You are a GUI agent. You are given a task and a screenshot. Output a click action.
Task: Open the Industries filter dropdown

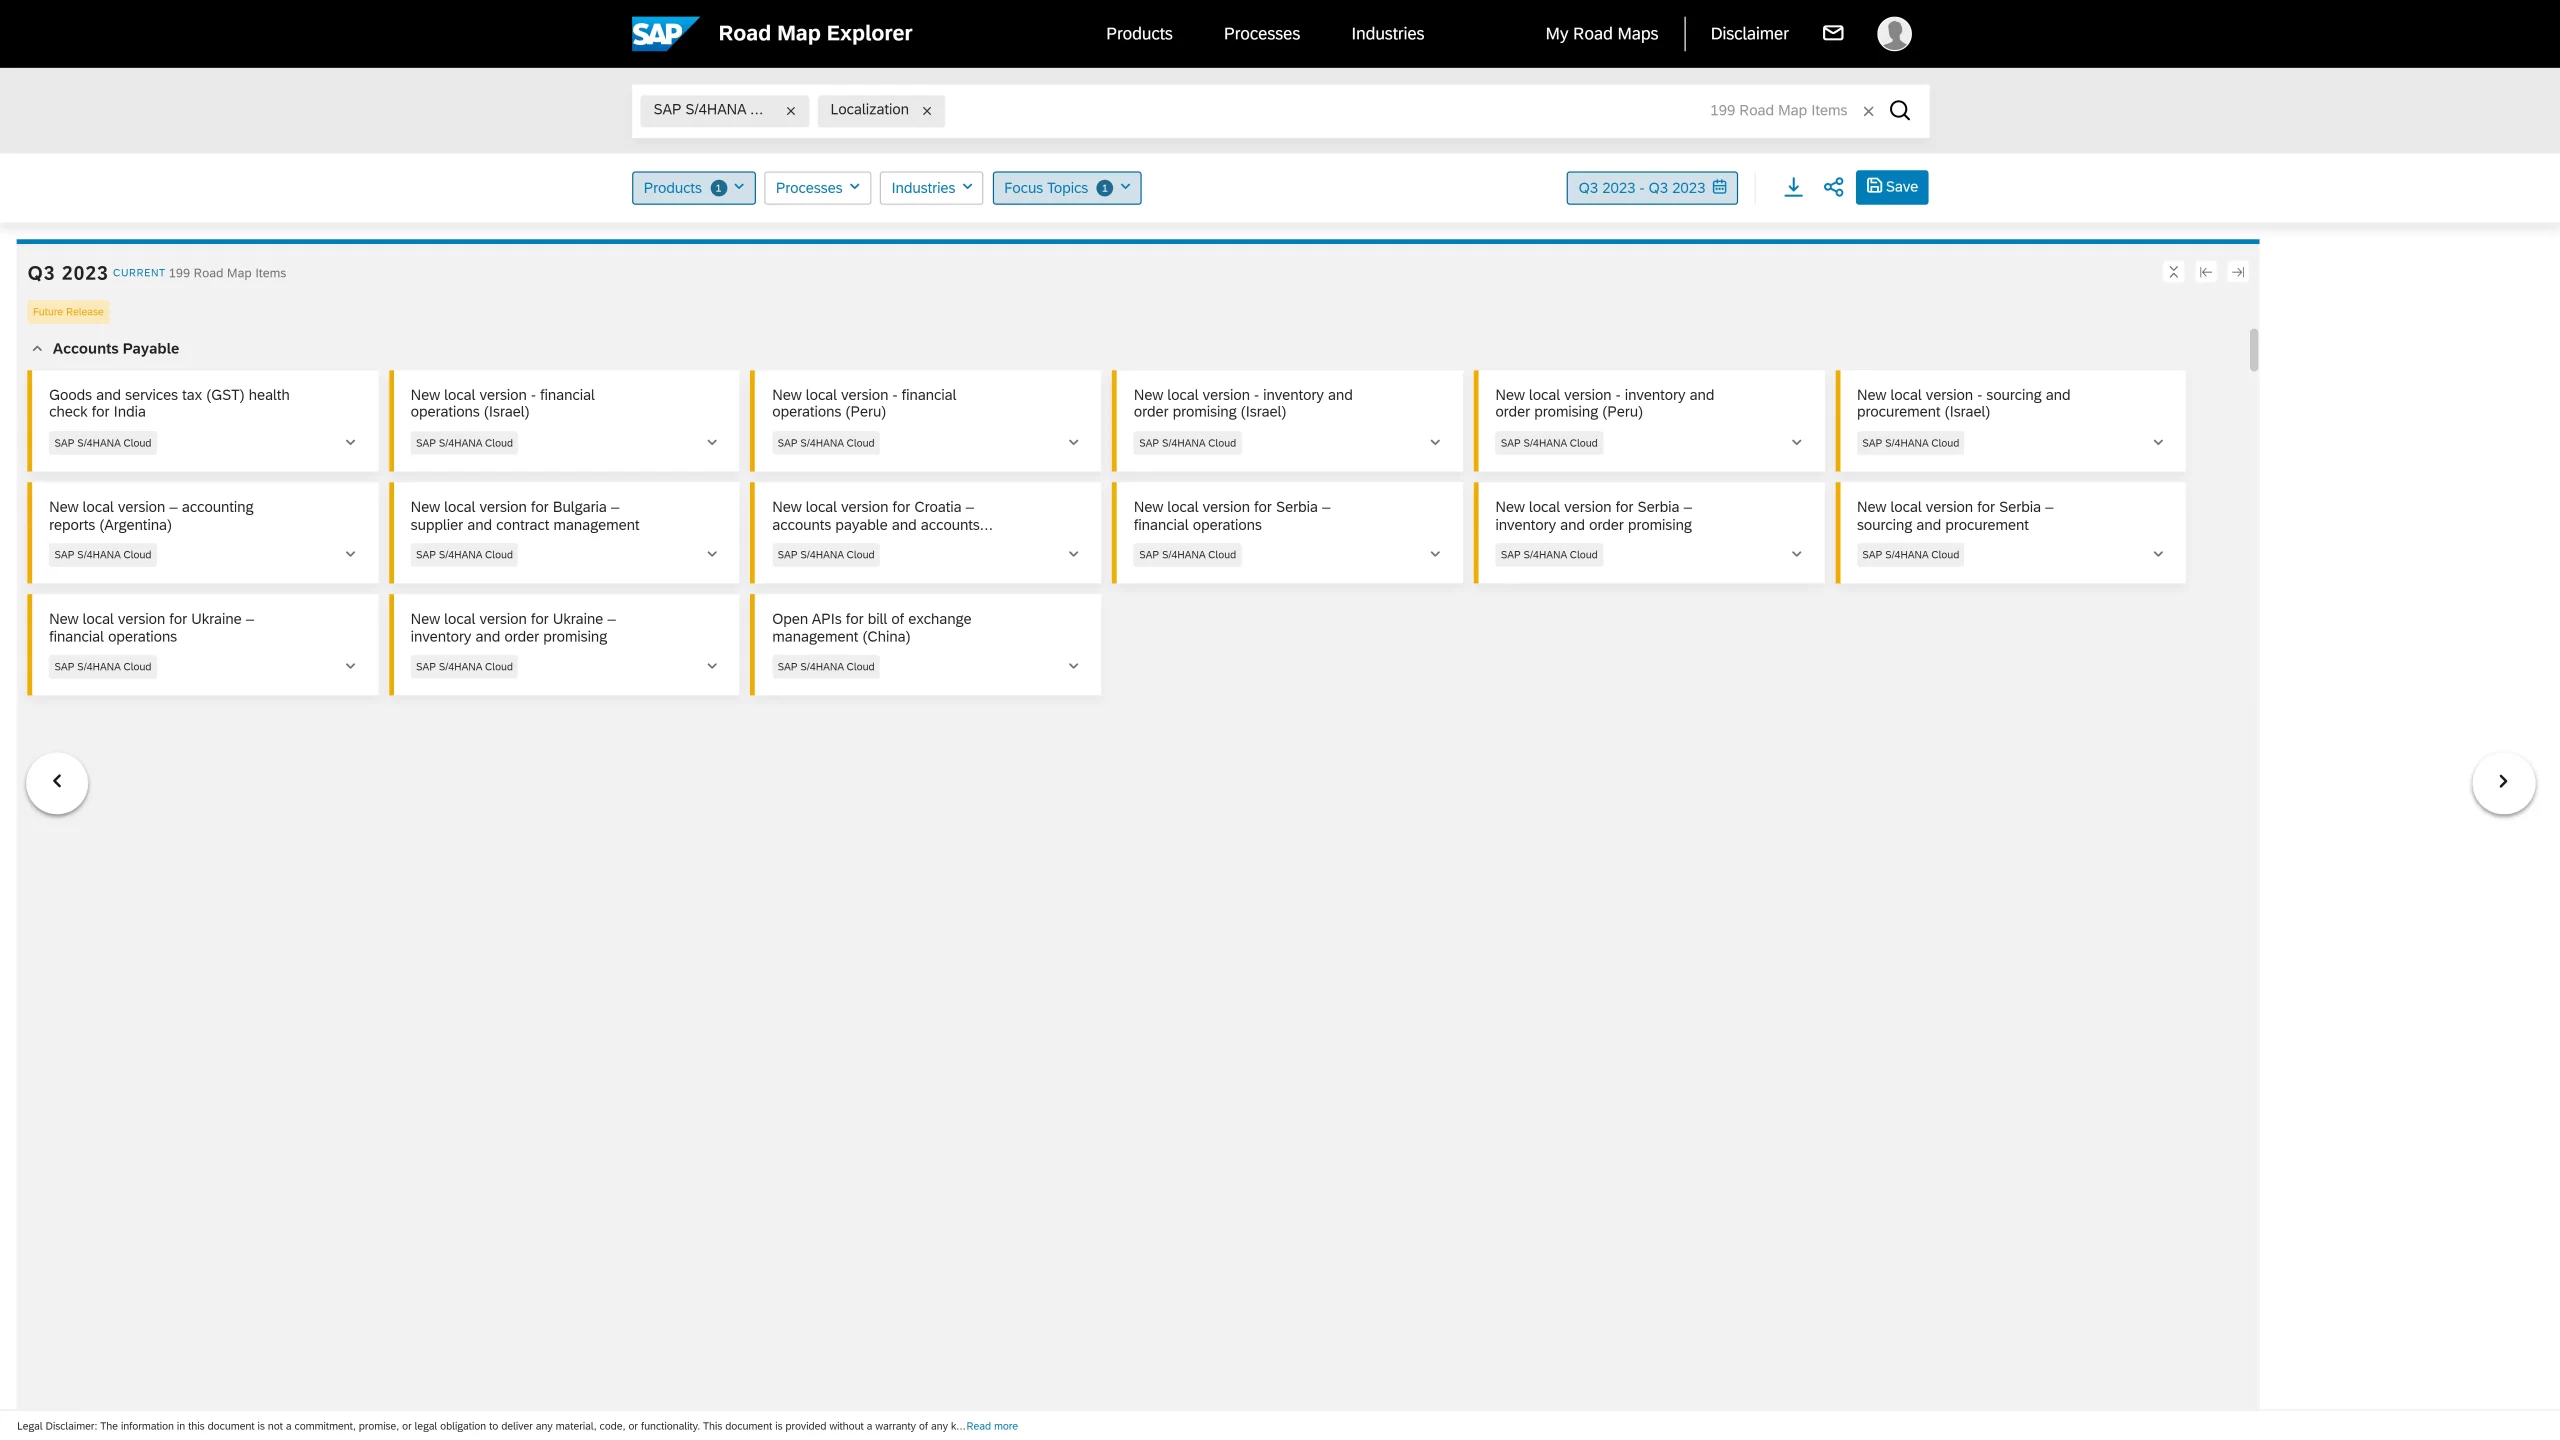click(x=931, y=188)
